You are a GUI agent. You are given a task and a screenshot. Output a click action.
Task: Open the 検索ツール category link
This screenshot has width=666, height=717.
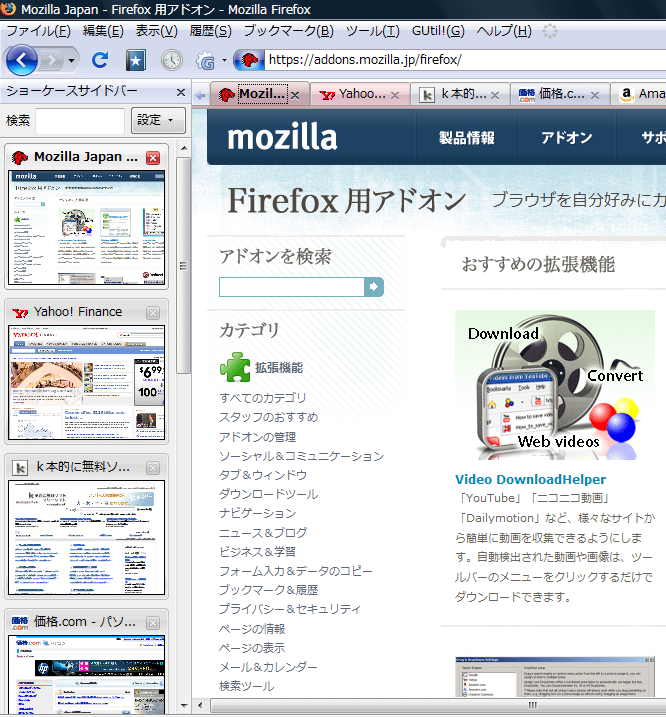pos(247,686)
